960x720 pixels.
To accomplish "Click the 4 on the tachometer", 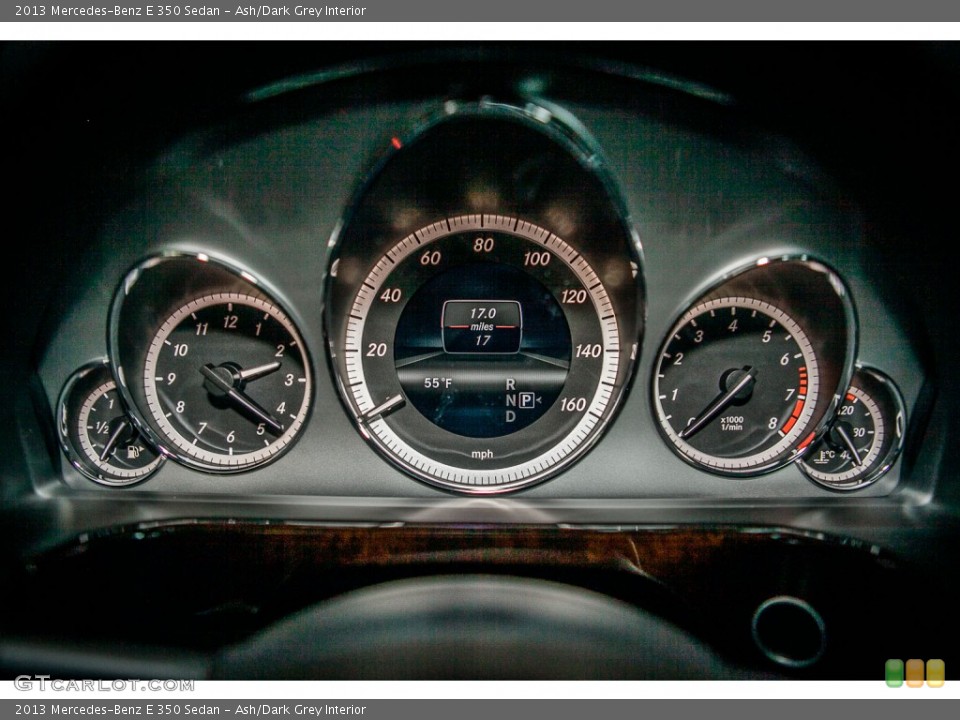I will coord(732,326).
